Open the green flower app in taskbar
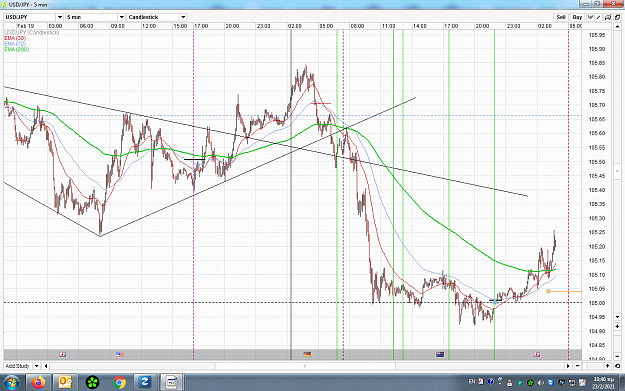The width and height of the screenshot is (625, 391). [92, 383]
